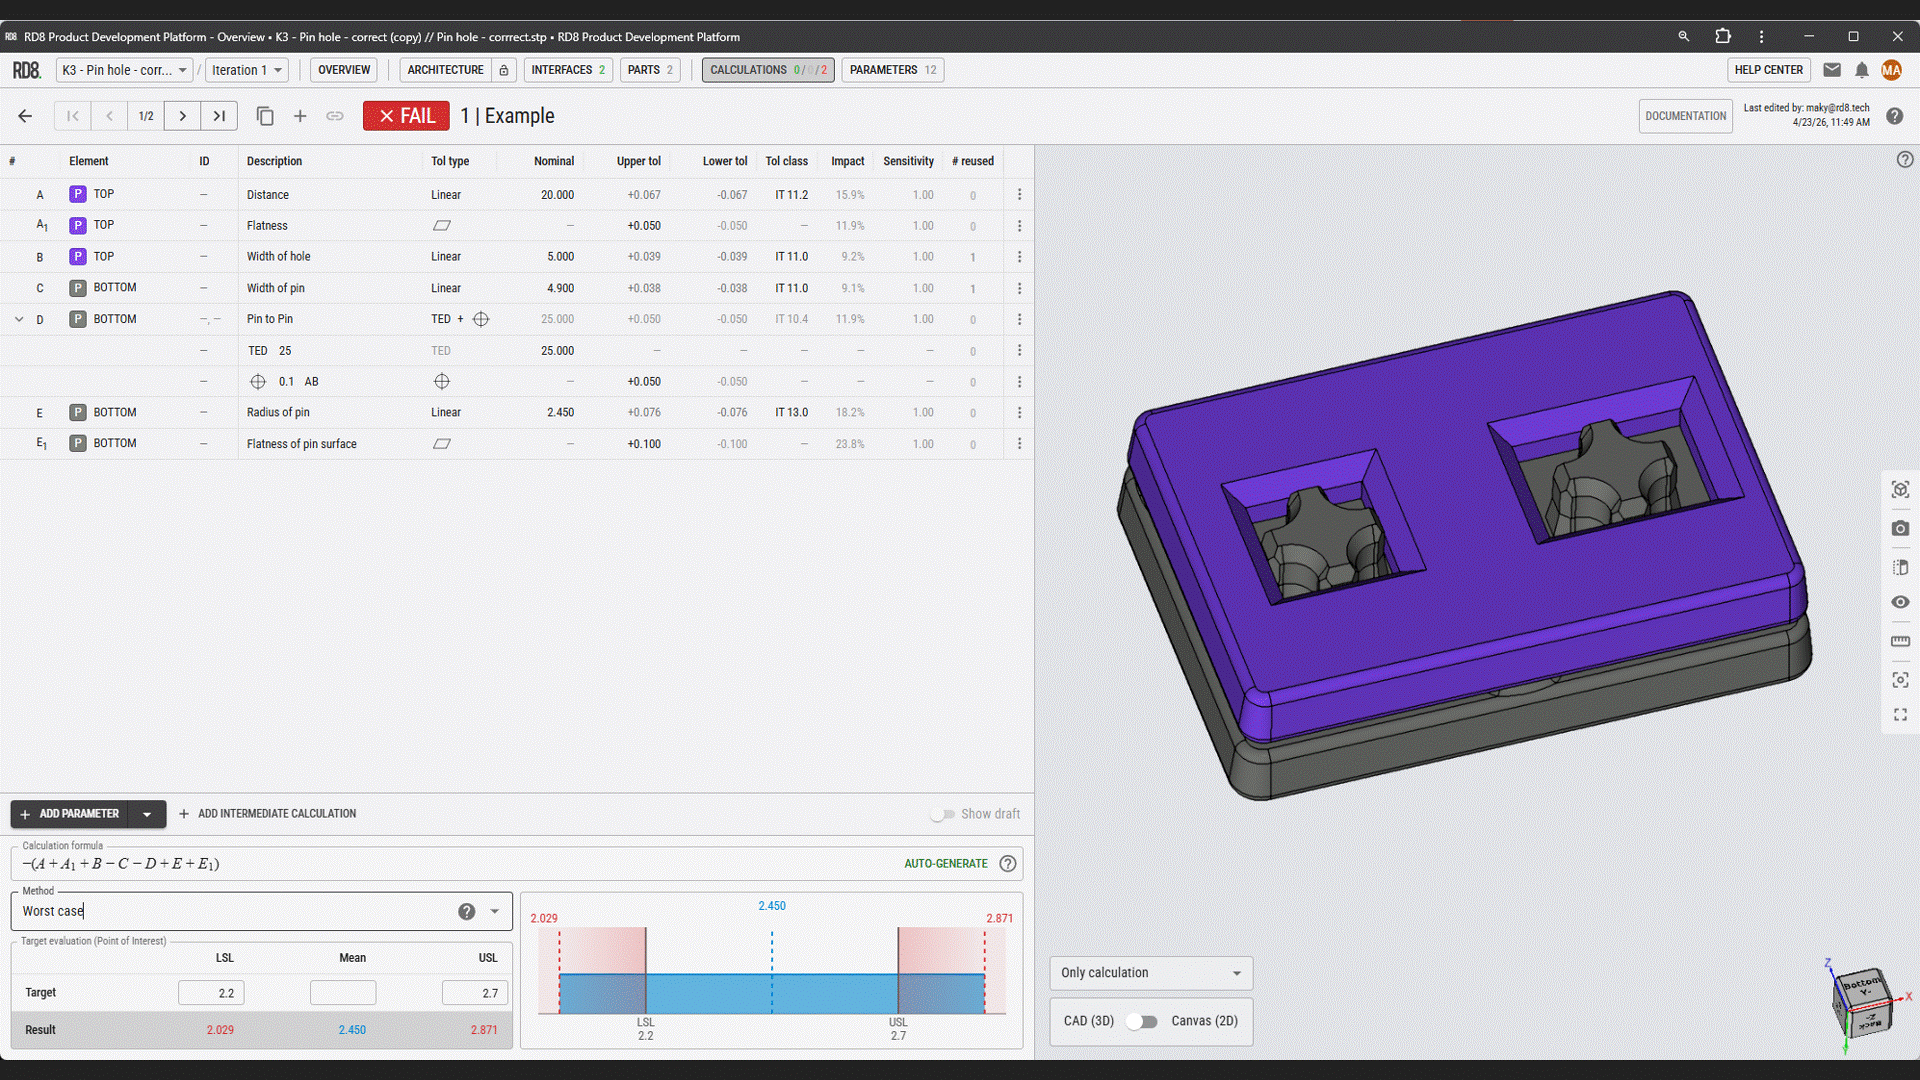
Task: Jump to the last calculation page
Action: 219,116
